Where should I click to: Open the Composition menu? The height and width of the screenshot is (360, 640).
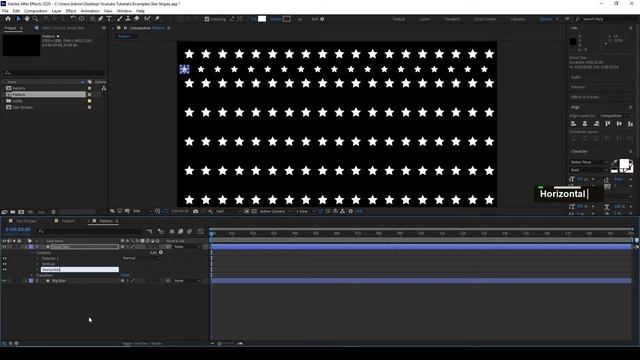[36, 11]
